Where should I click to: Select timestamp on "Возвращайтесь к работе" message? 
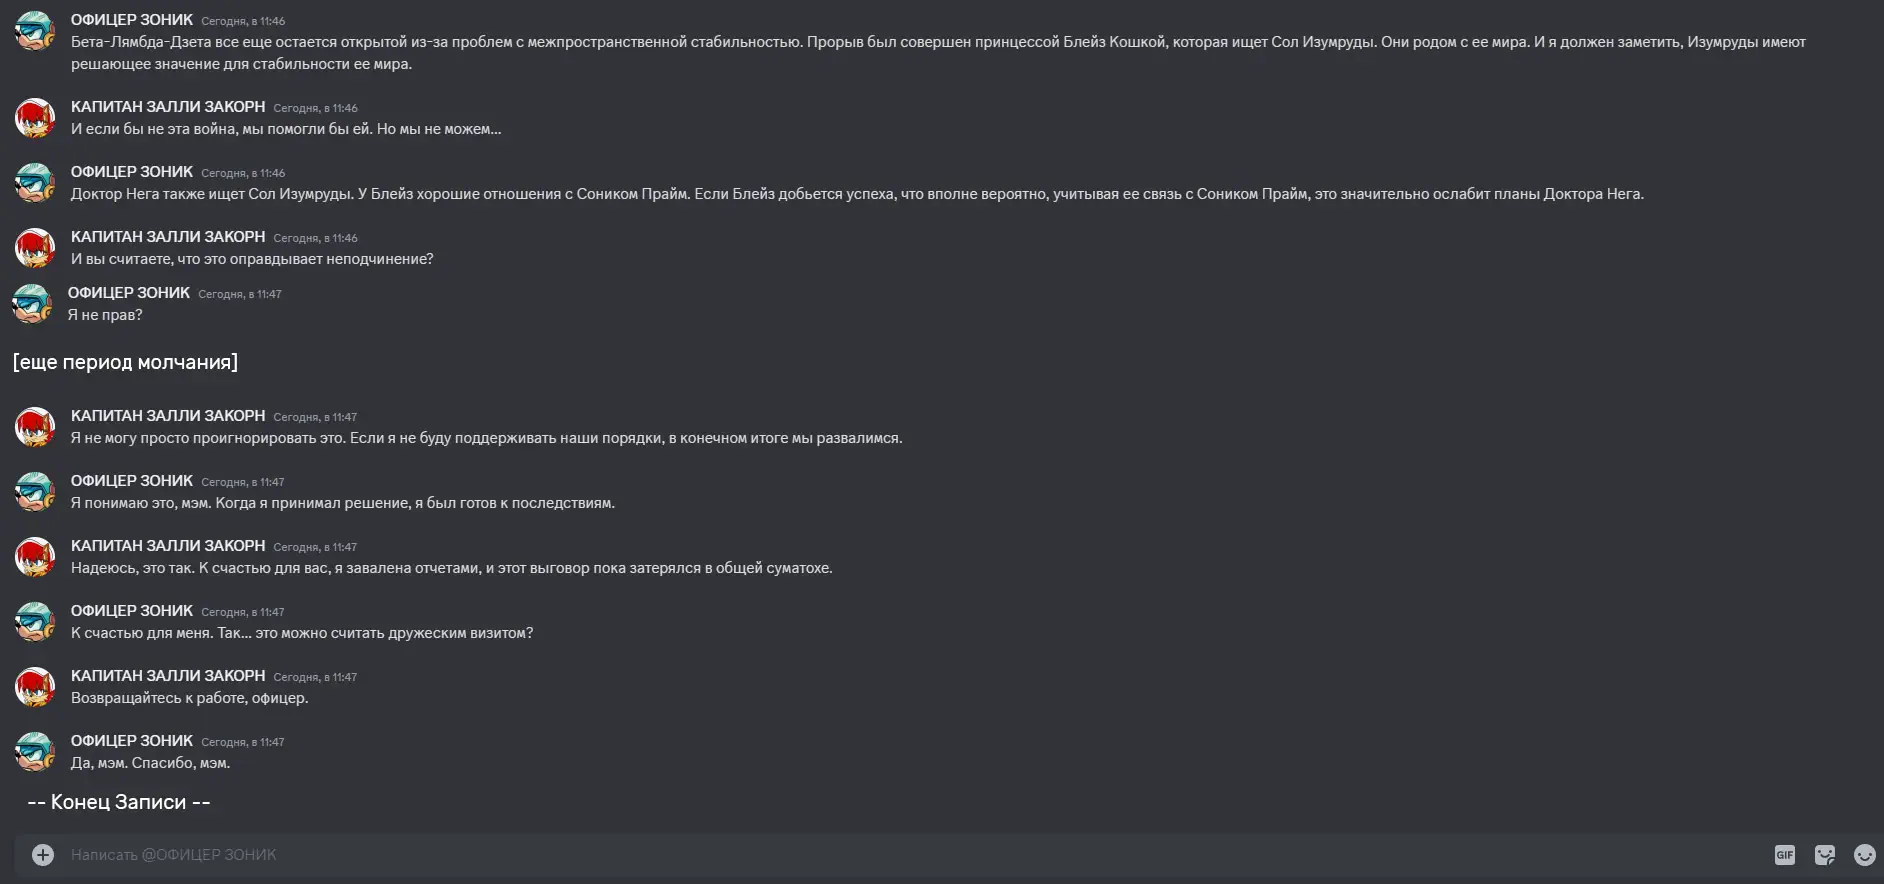coord(315,677)
